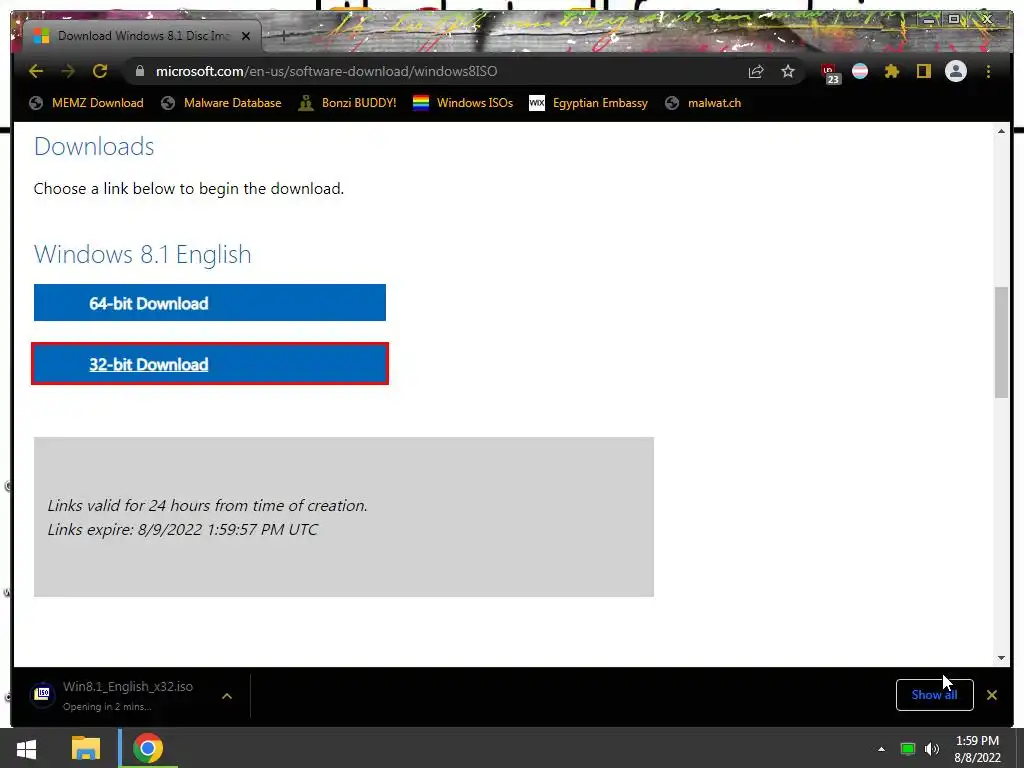The width and height of the screenshot is (1024, 768).
Task: Open File Explorer from taskbar
Action: pos(86,748)
